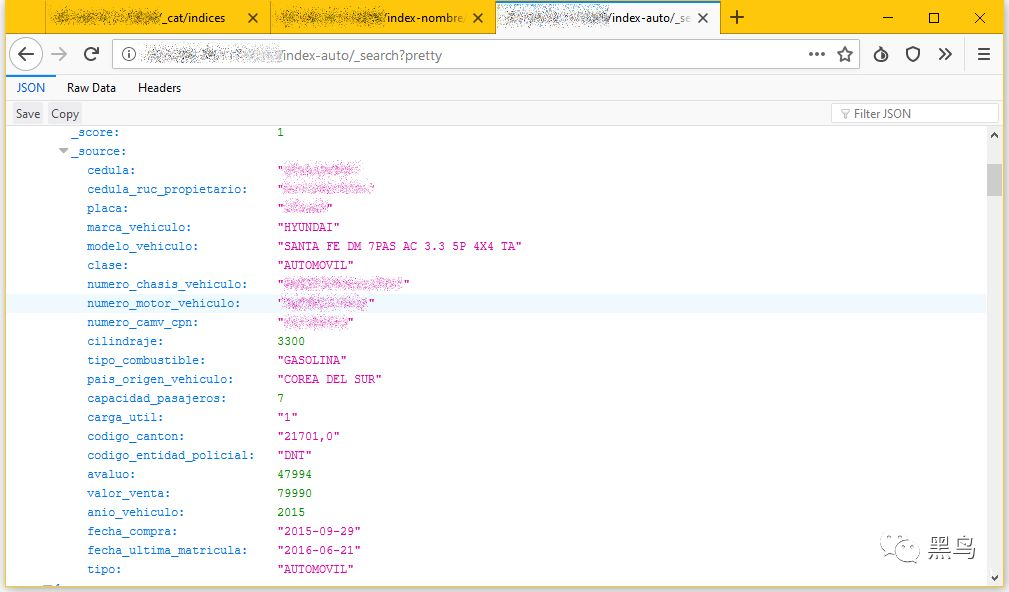Viewport: 1009px width, 592px height.
Task: Click the "DNT" value
Action: [295, 455]
